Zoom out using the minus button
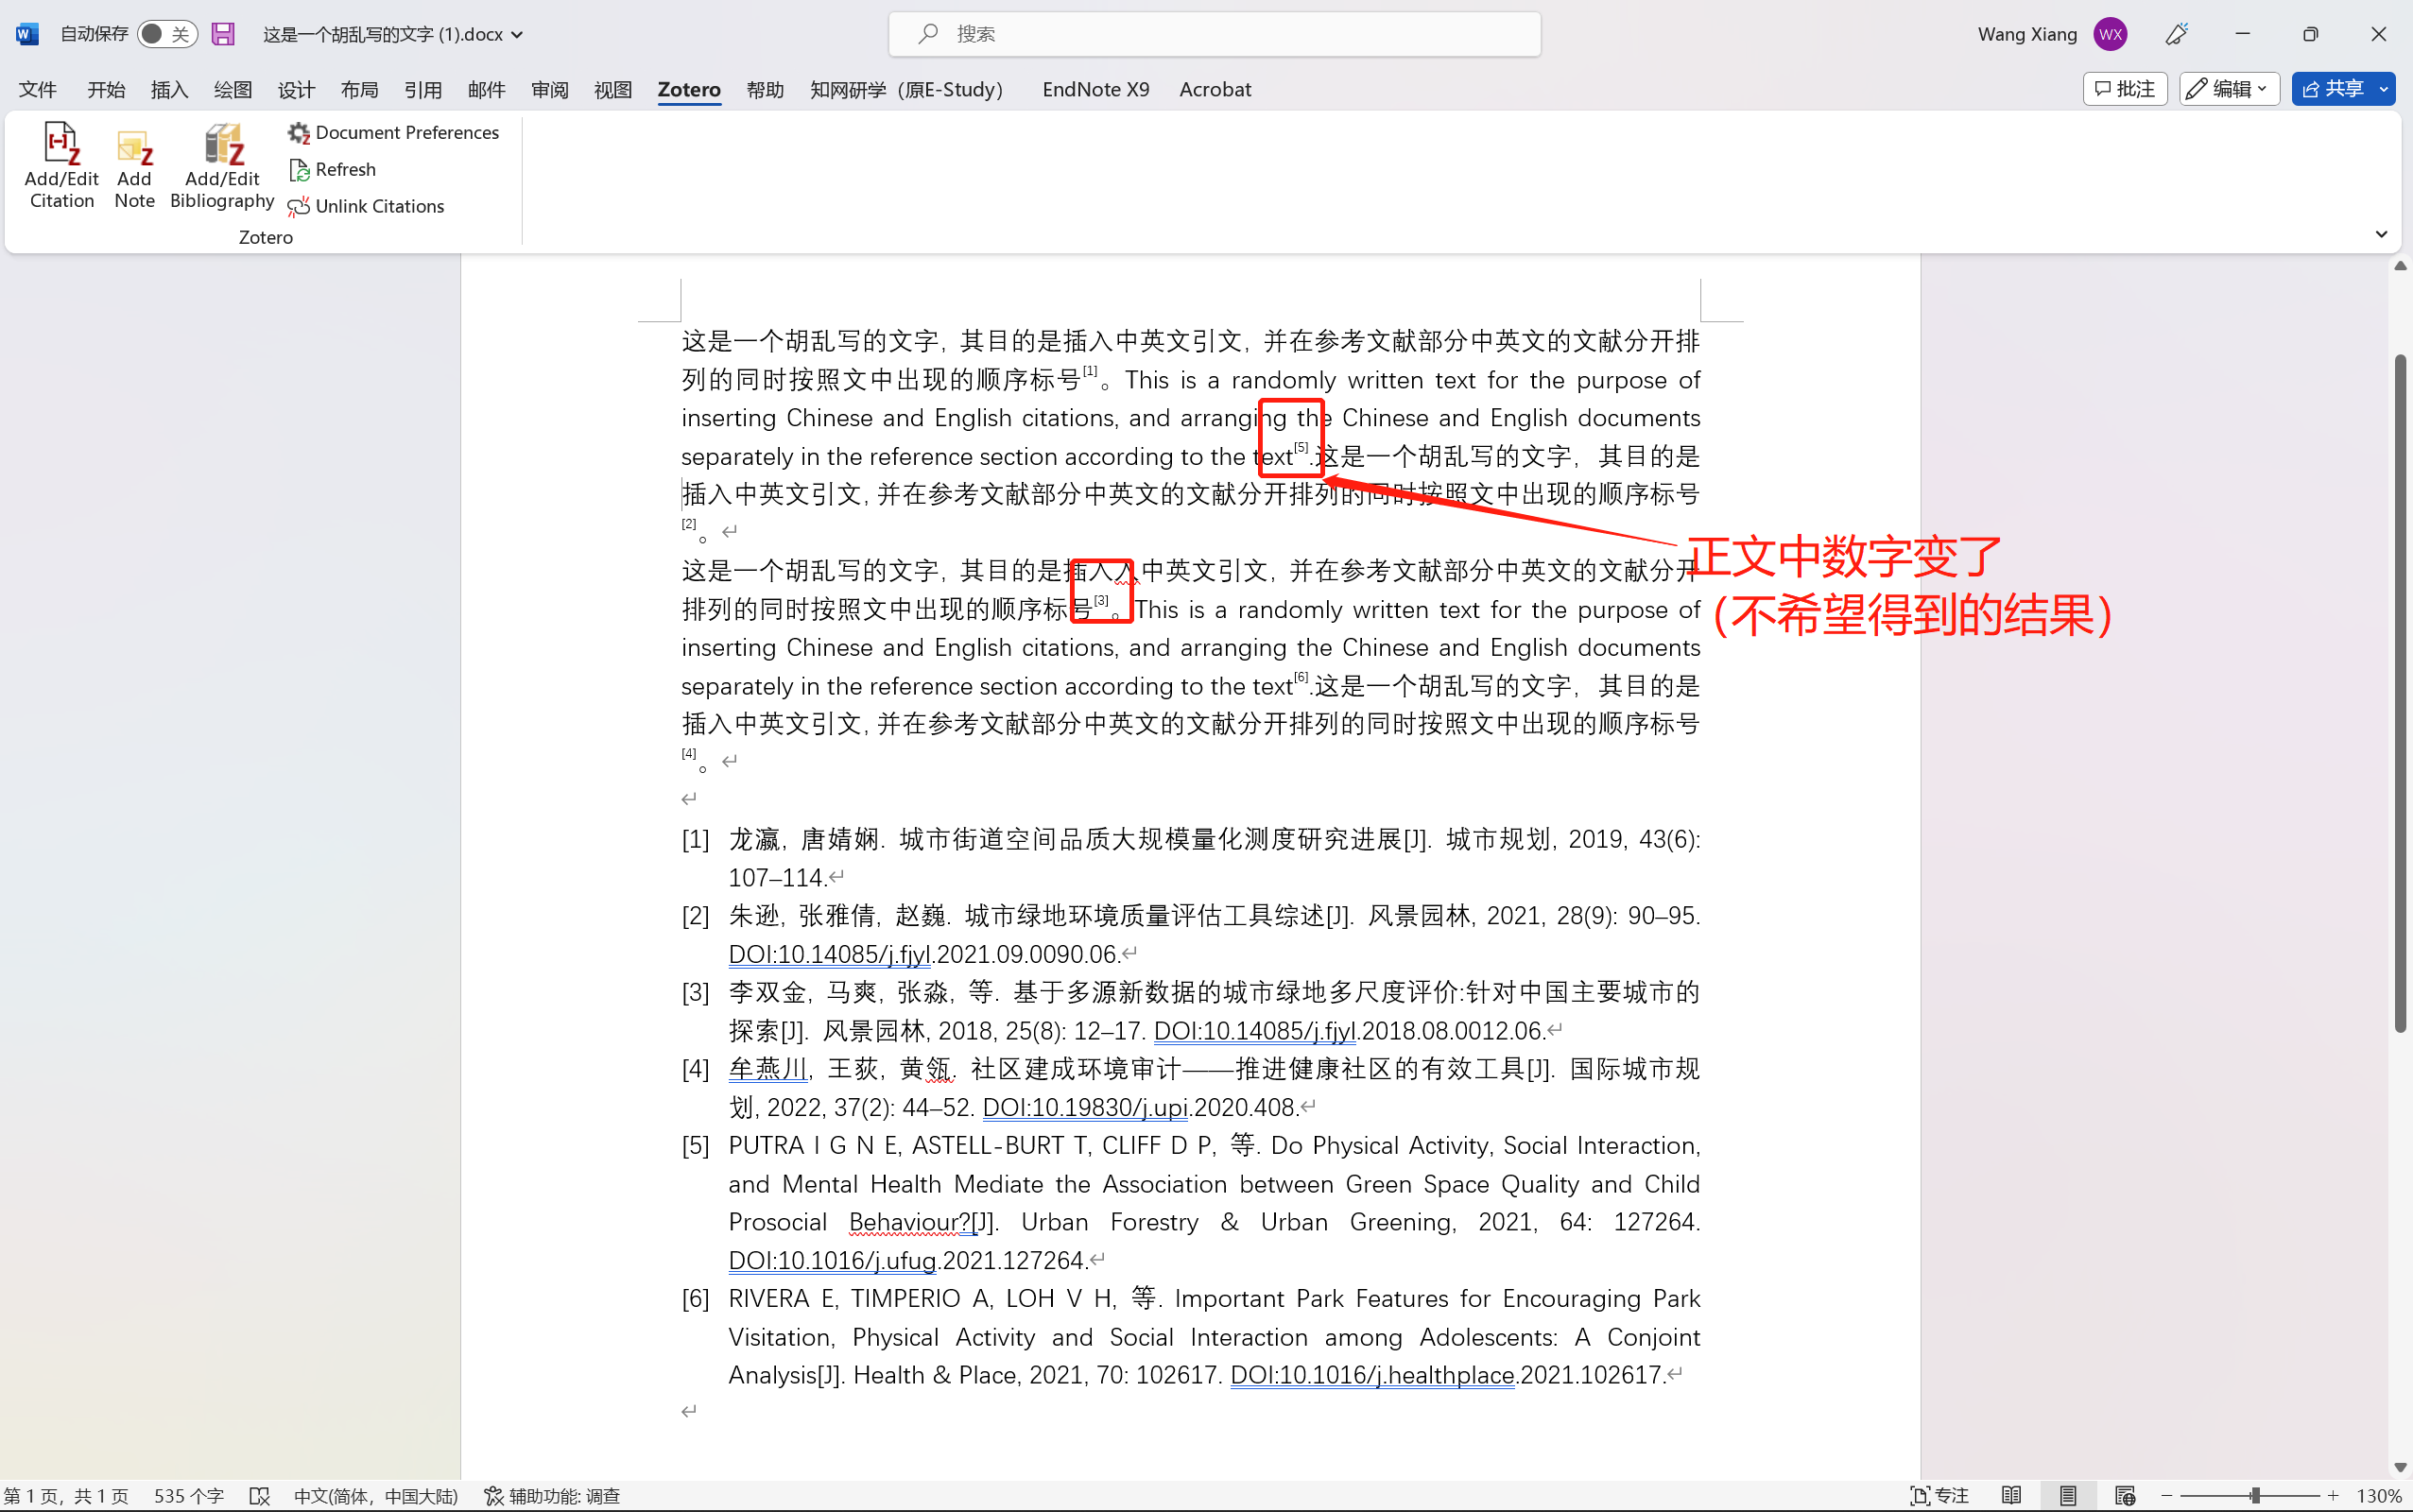The image size is (2413, 1512). [2167, 1496]
